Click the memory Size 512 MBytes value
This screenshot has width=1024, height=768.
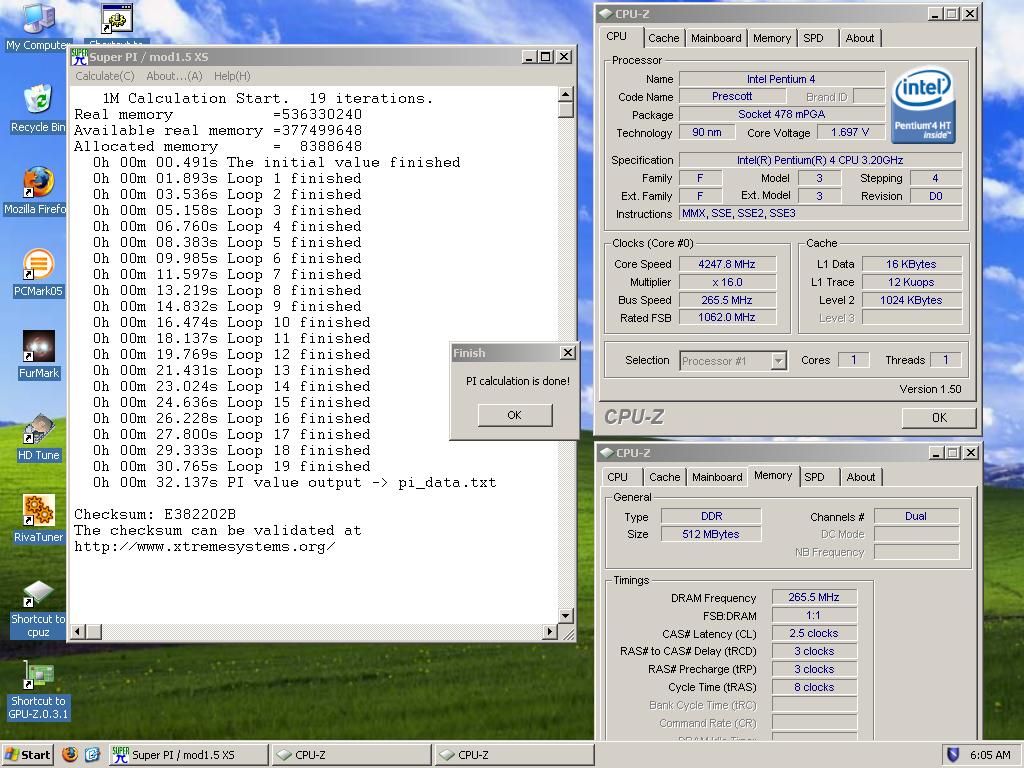tap(711, 534)
